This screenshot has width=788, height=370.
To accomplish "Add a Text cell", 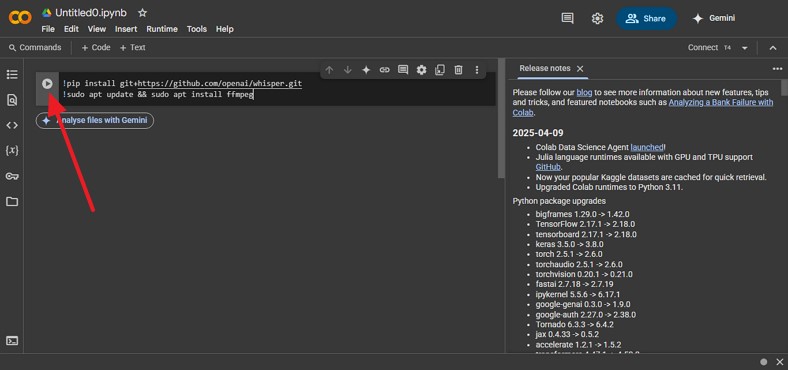I will [133, 48].
